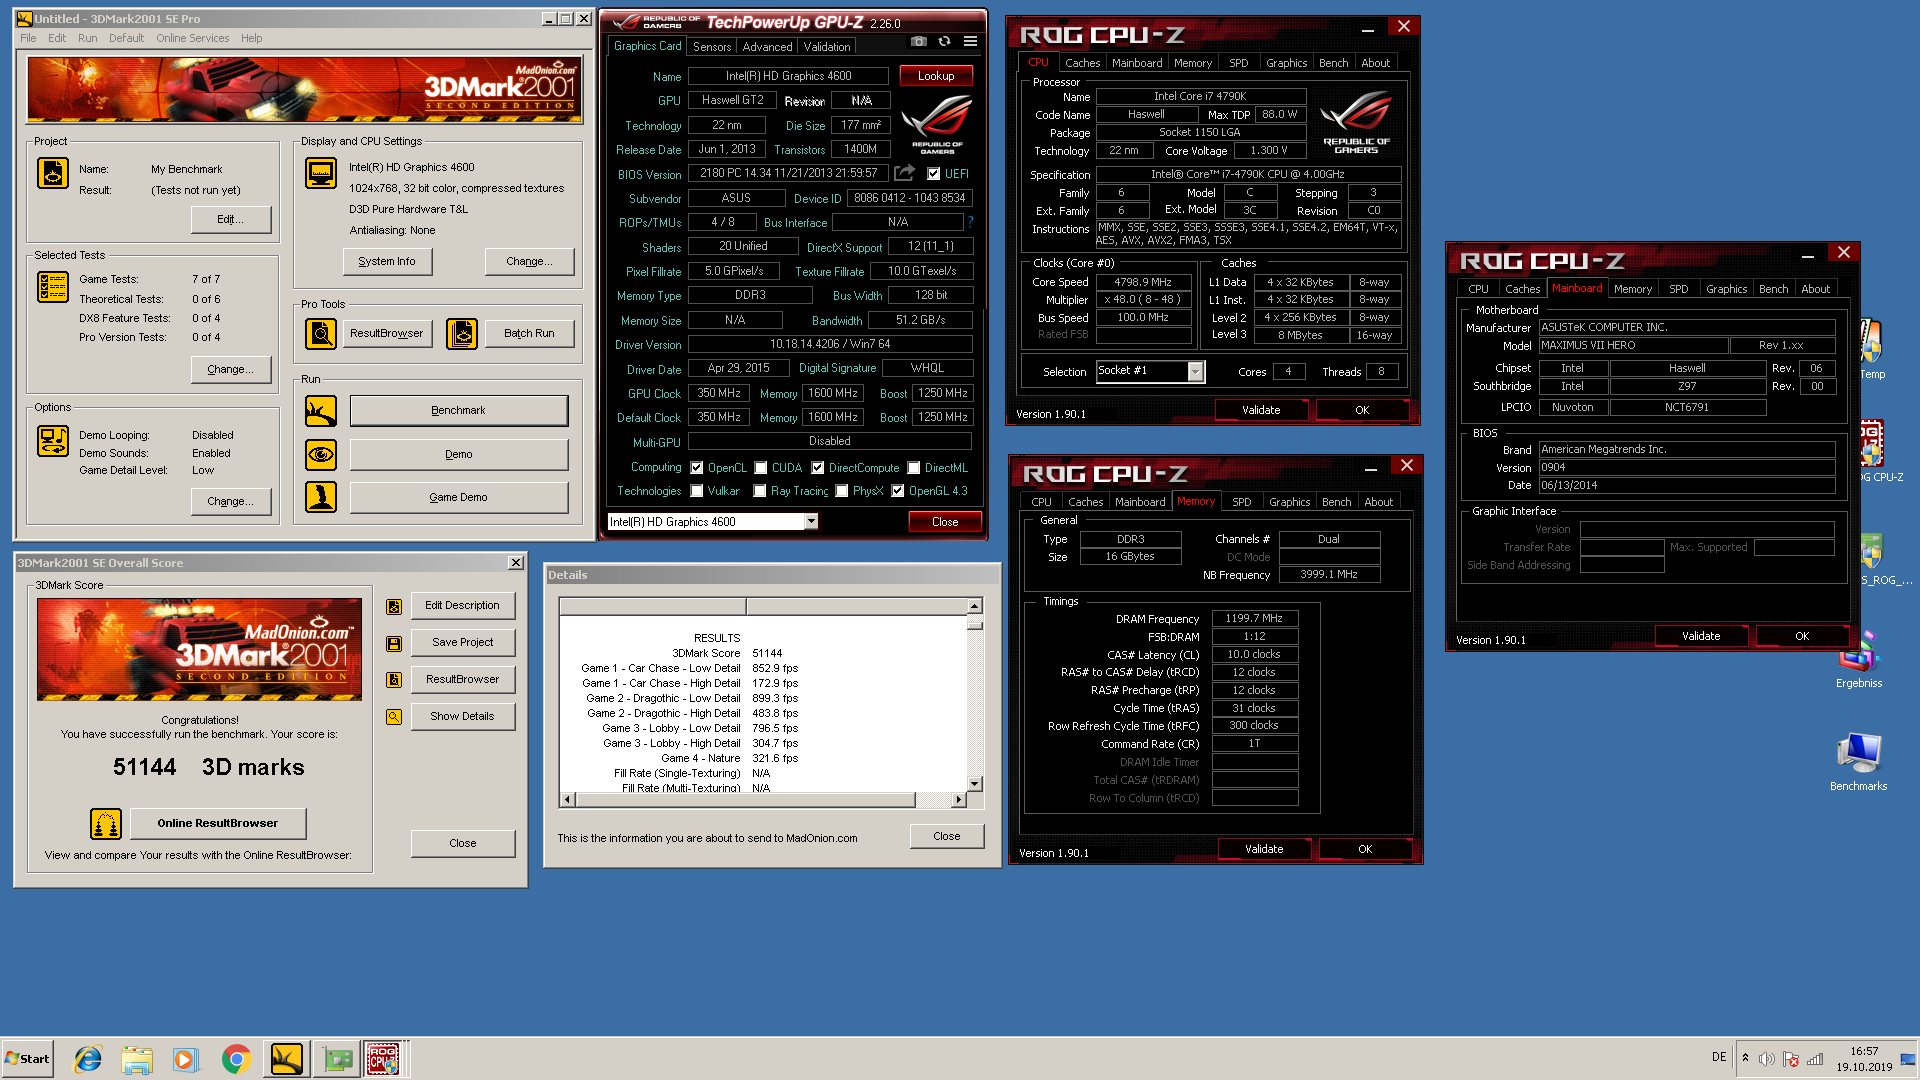
Task: Open 3DMark2001 Online Services menu
Action: pos(192,38)
